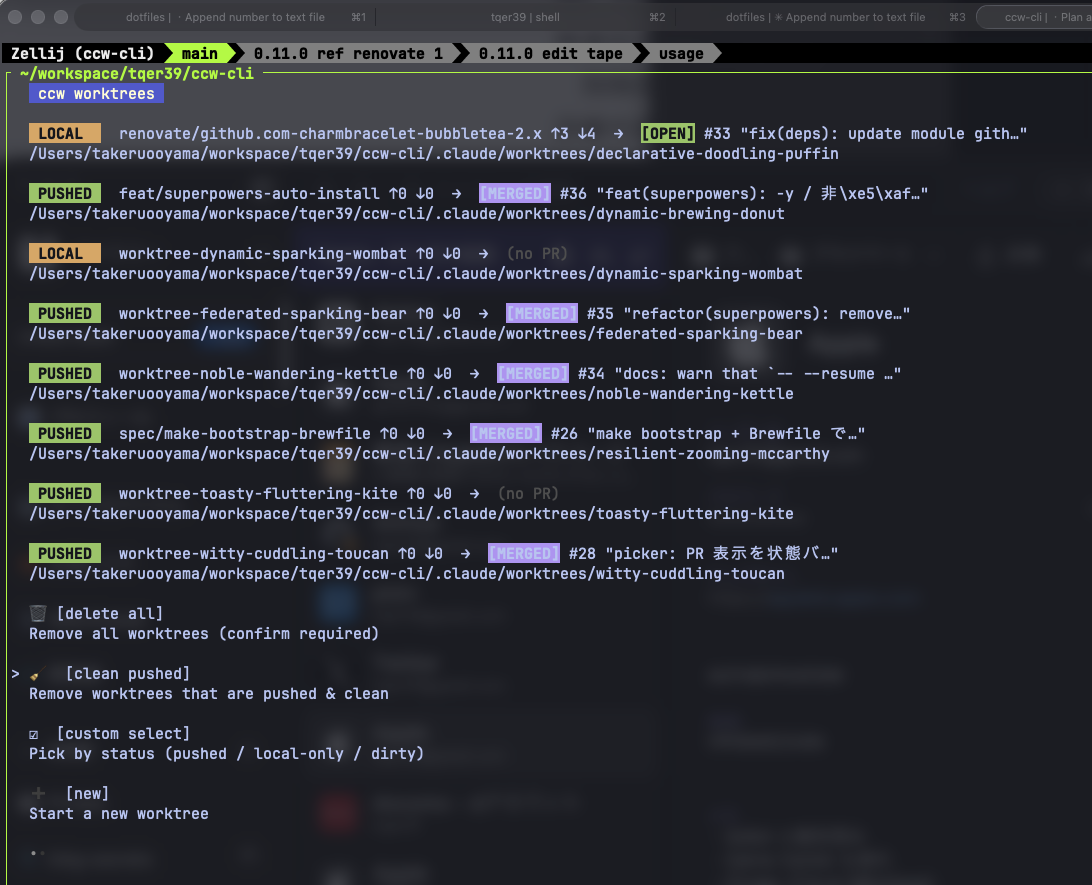
Task: Click the checkbox icon by custom select
Action: click(x=33, y=734)
